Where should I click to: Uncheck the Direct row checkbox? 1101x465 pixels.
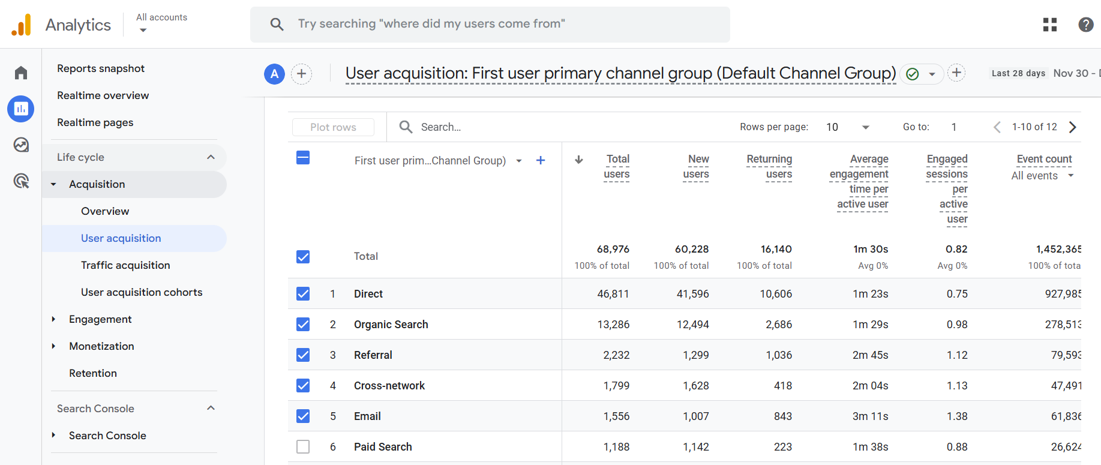click(x=303, y=294)
